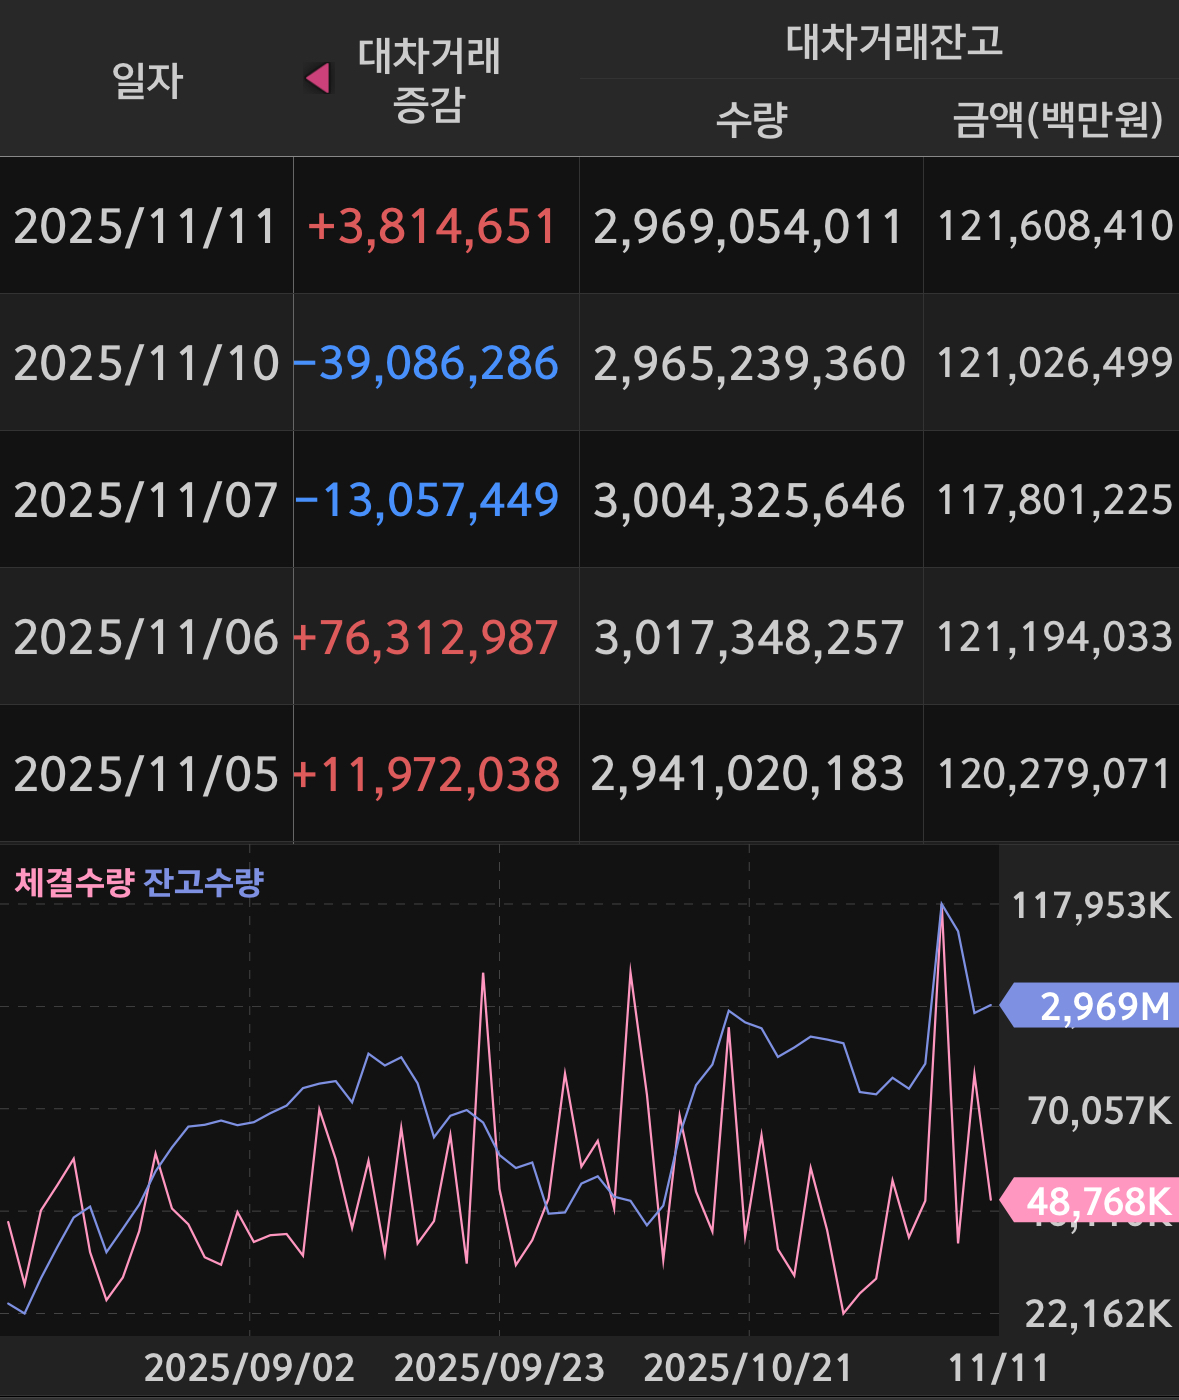Select date cell 2025/11/06
The height and width of the screenshot is (1400, 1179).
(x=146, y=638)
